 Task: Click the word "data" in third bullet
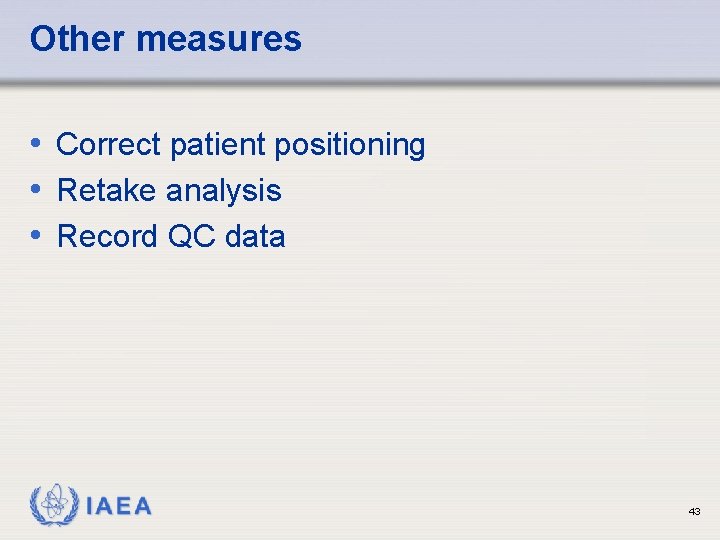pyautogui.click(x=255, y=237)
